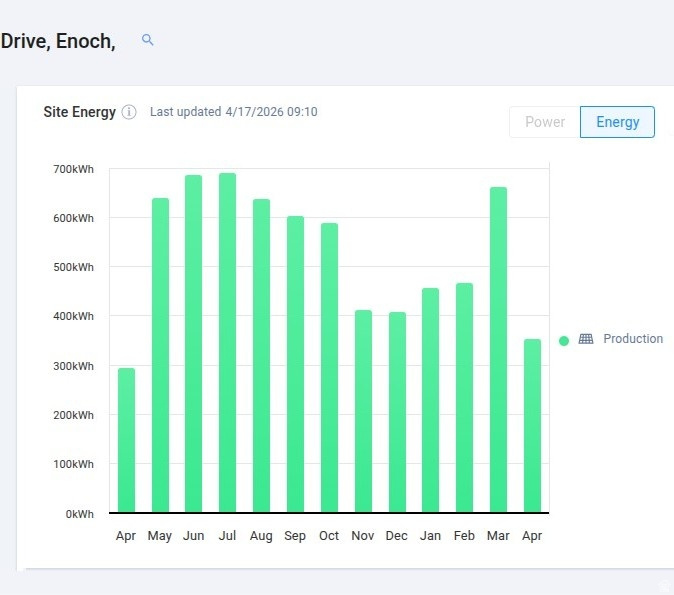Click the August production bar
674x595 pixels.
click(x=261, y=355)
